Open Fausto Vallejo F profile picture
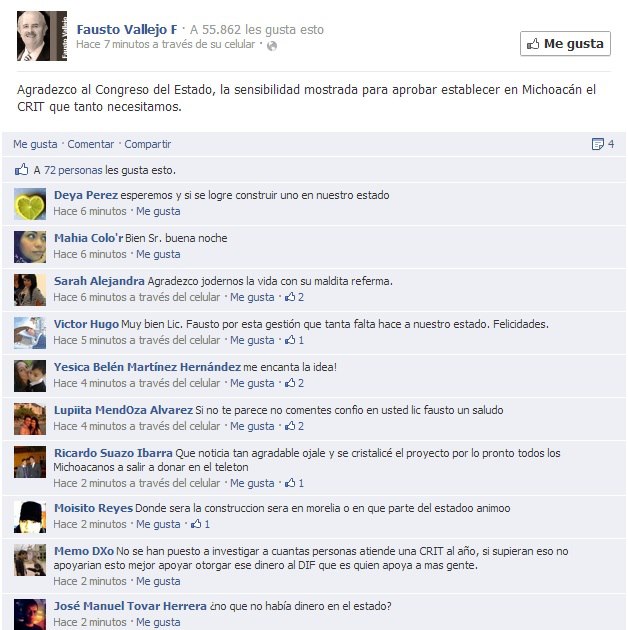 [x=42, y=36]
